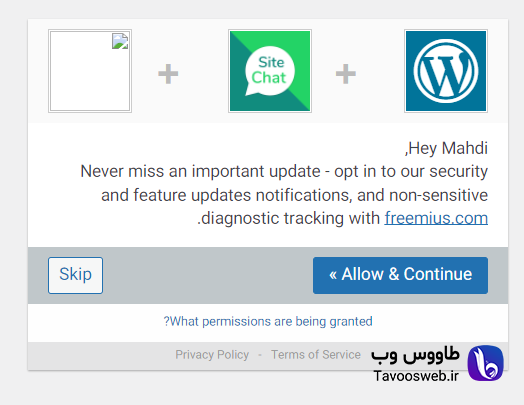Click the Allow & Continue button
Image resolution: width=524 pixels, height=405 pixels.
(x=400, y=275)
